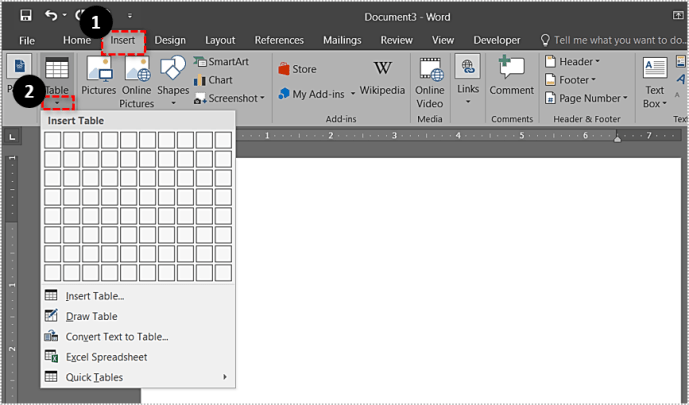Switch to the Mailings tab
Viewport: 689px width, 405px height.
(342, 40)
